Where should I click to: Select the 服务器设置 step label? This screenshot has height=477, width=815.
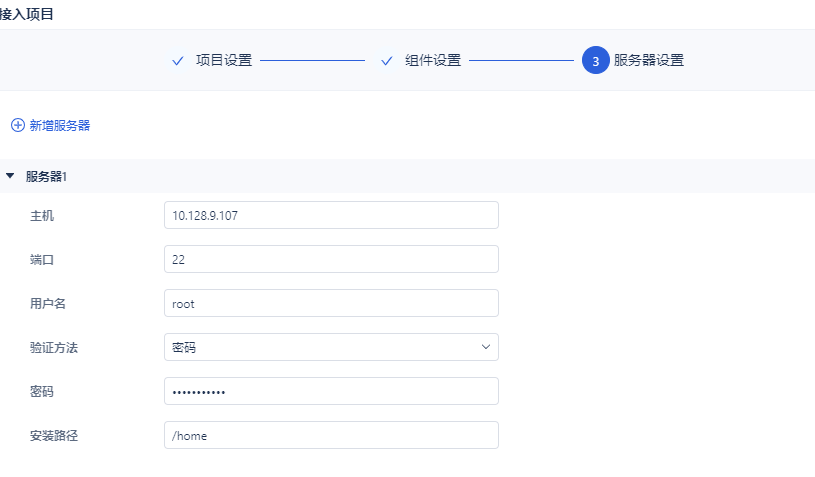[649, 60]
